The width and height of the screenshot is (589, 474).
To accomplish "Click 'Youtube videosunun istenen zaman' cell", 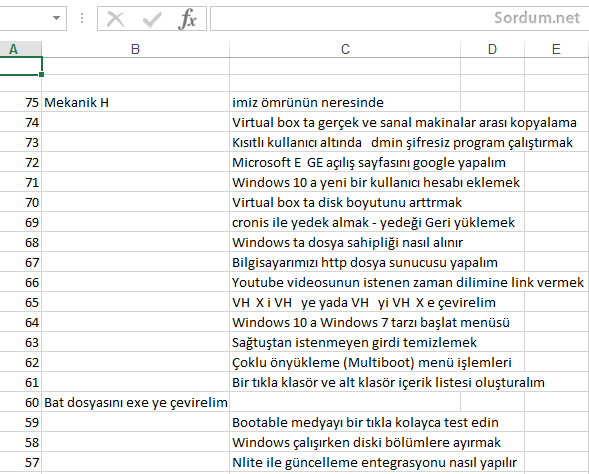I will pyautogui.click(x=345, y=282).
